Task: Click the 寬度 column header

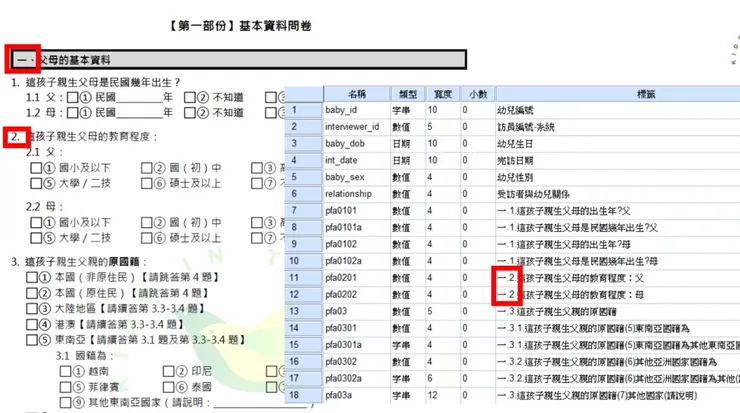Action: [443, 94]
